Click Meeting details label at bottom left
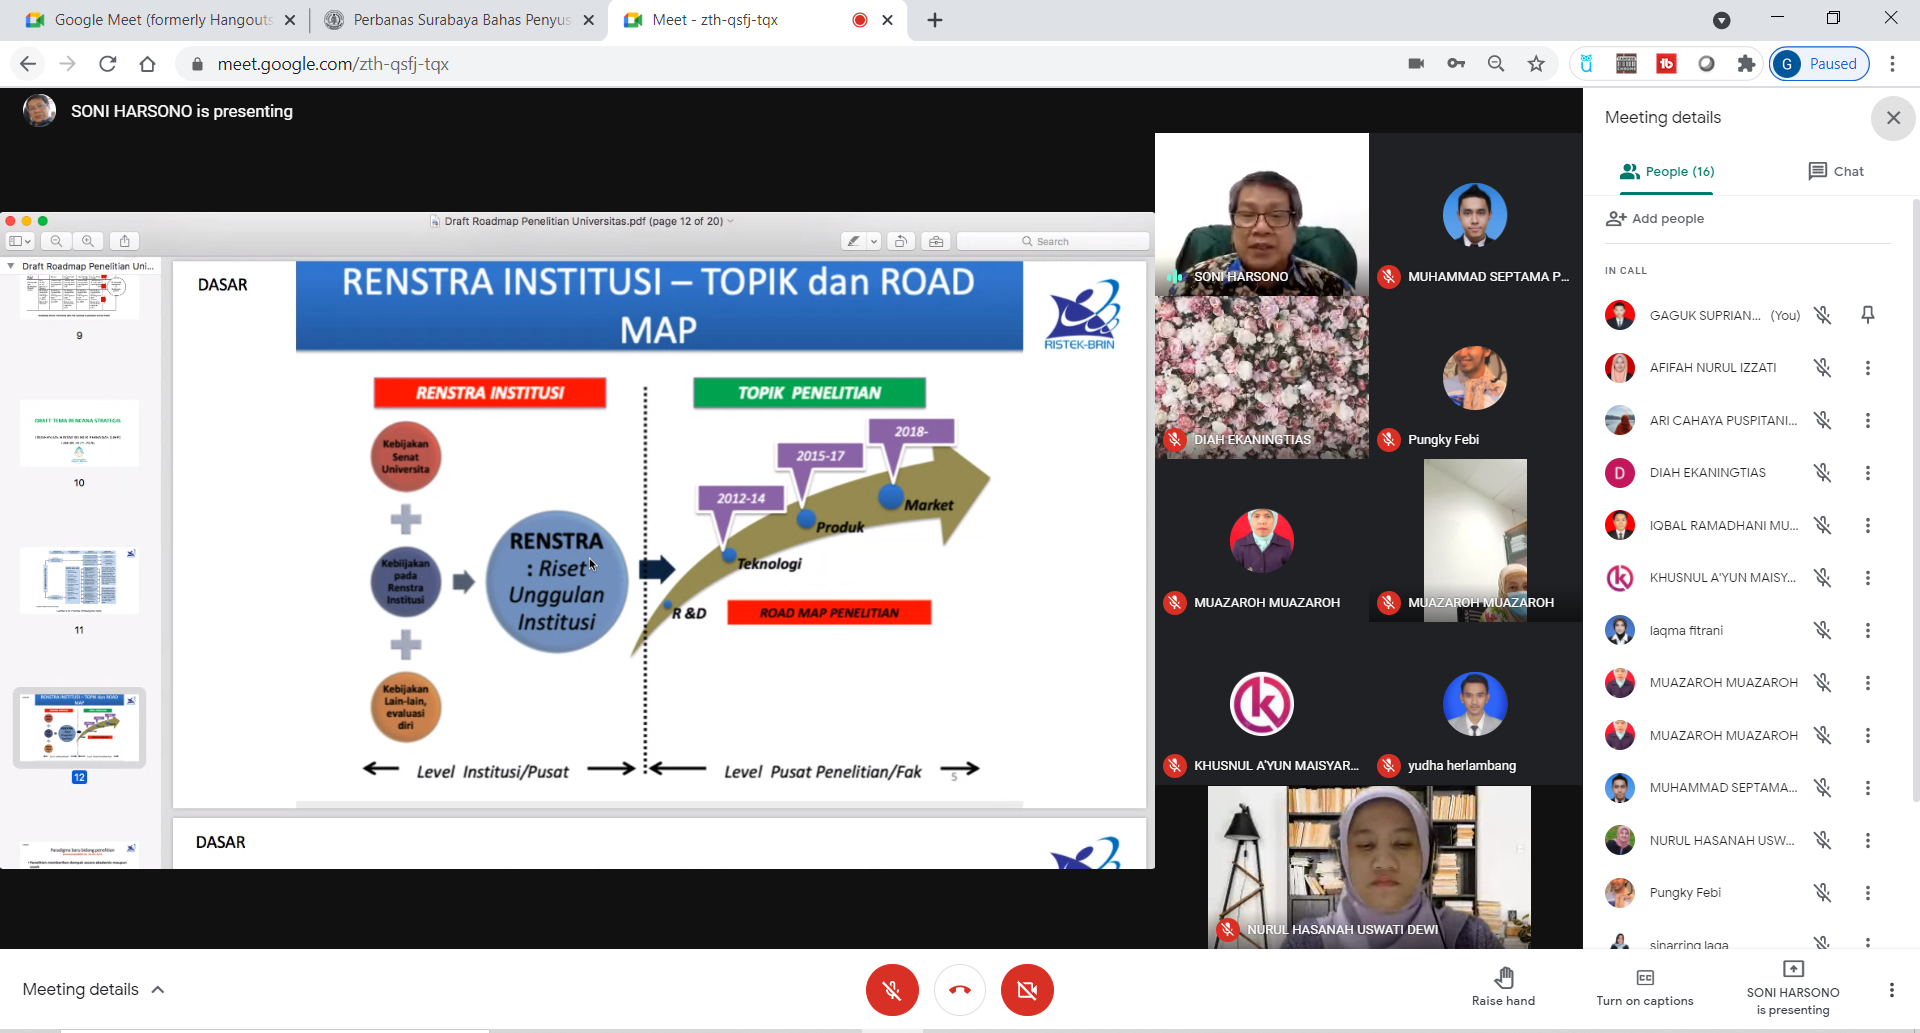The image size is (1920, 1033). (81, 990)
